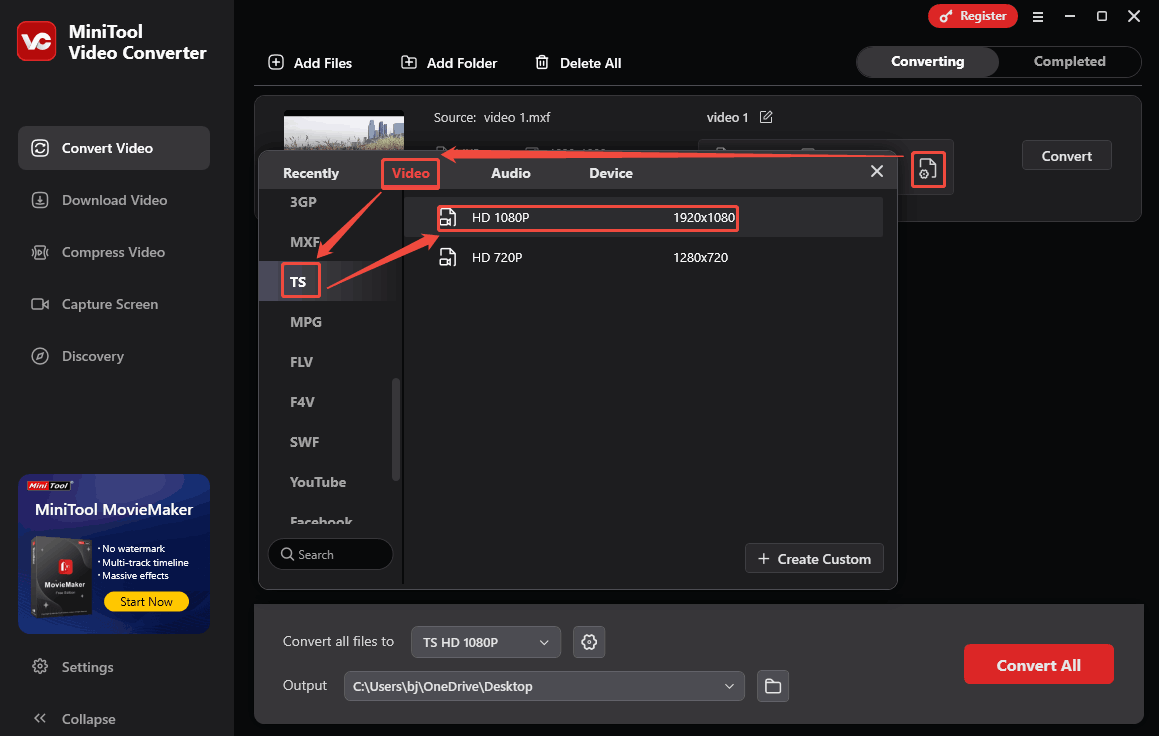1159x736 pixels.
Task: Open the hamburger menu icon
Action: (x=1038, y=16)
